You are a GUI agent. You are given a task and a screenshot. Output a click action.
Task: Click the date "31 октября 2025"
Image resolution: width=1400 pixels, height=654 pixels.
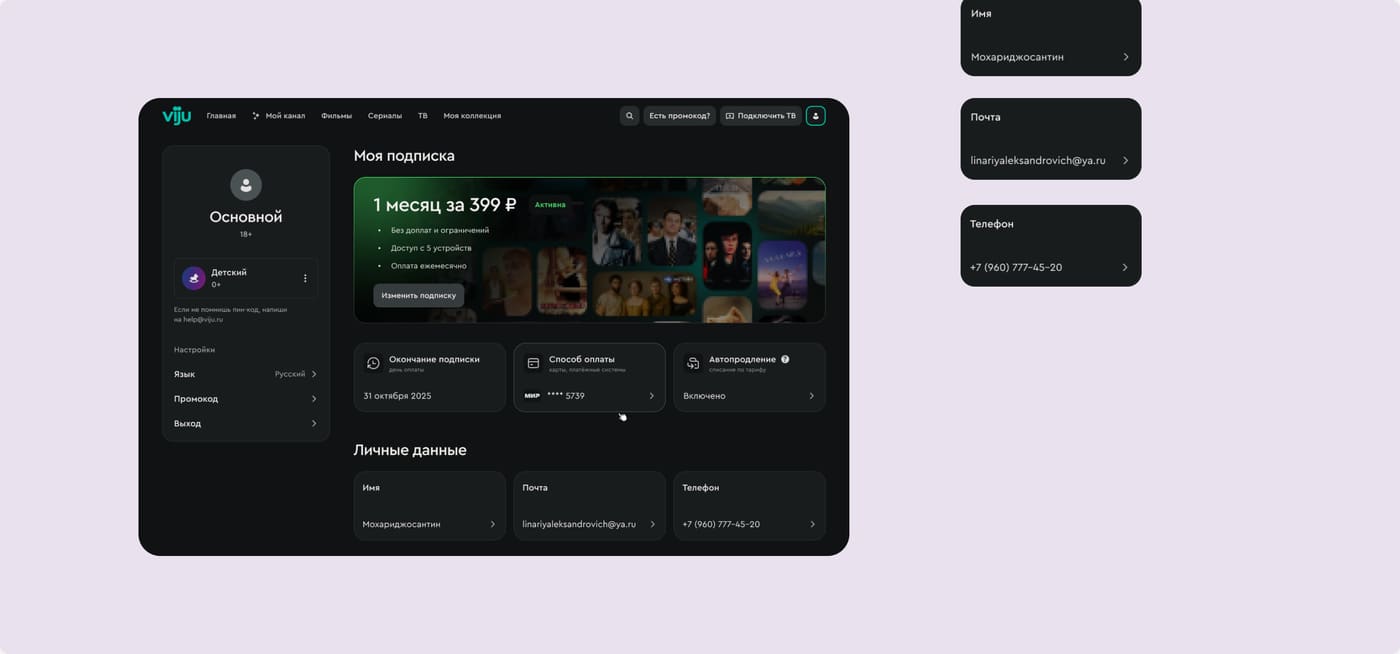tap(397, 396)
